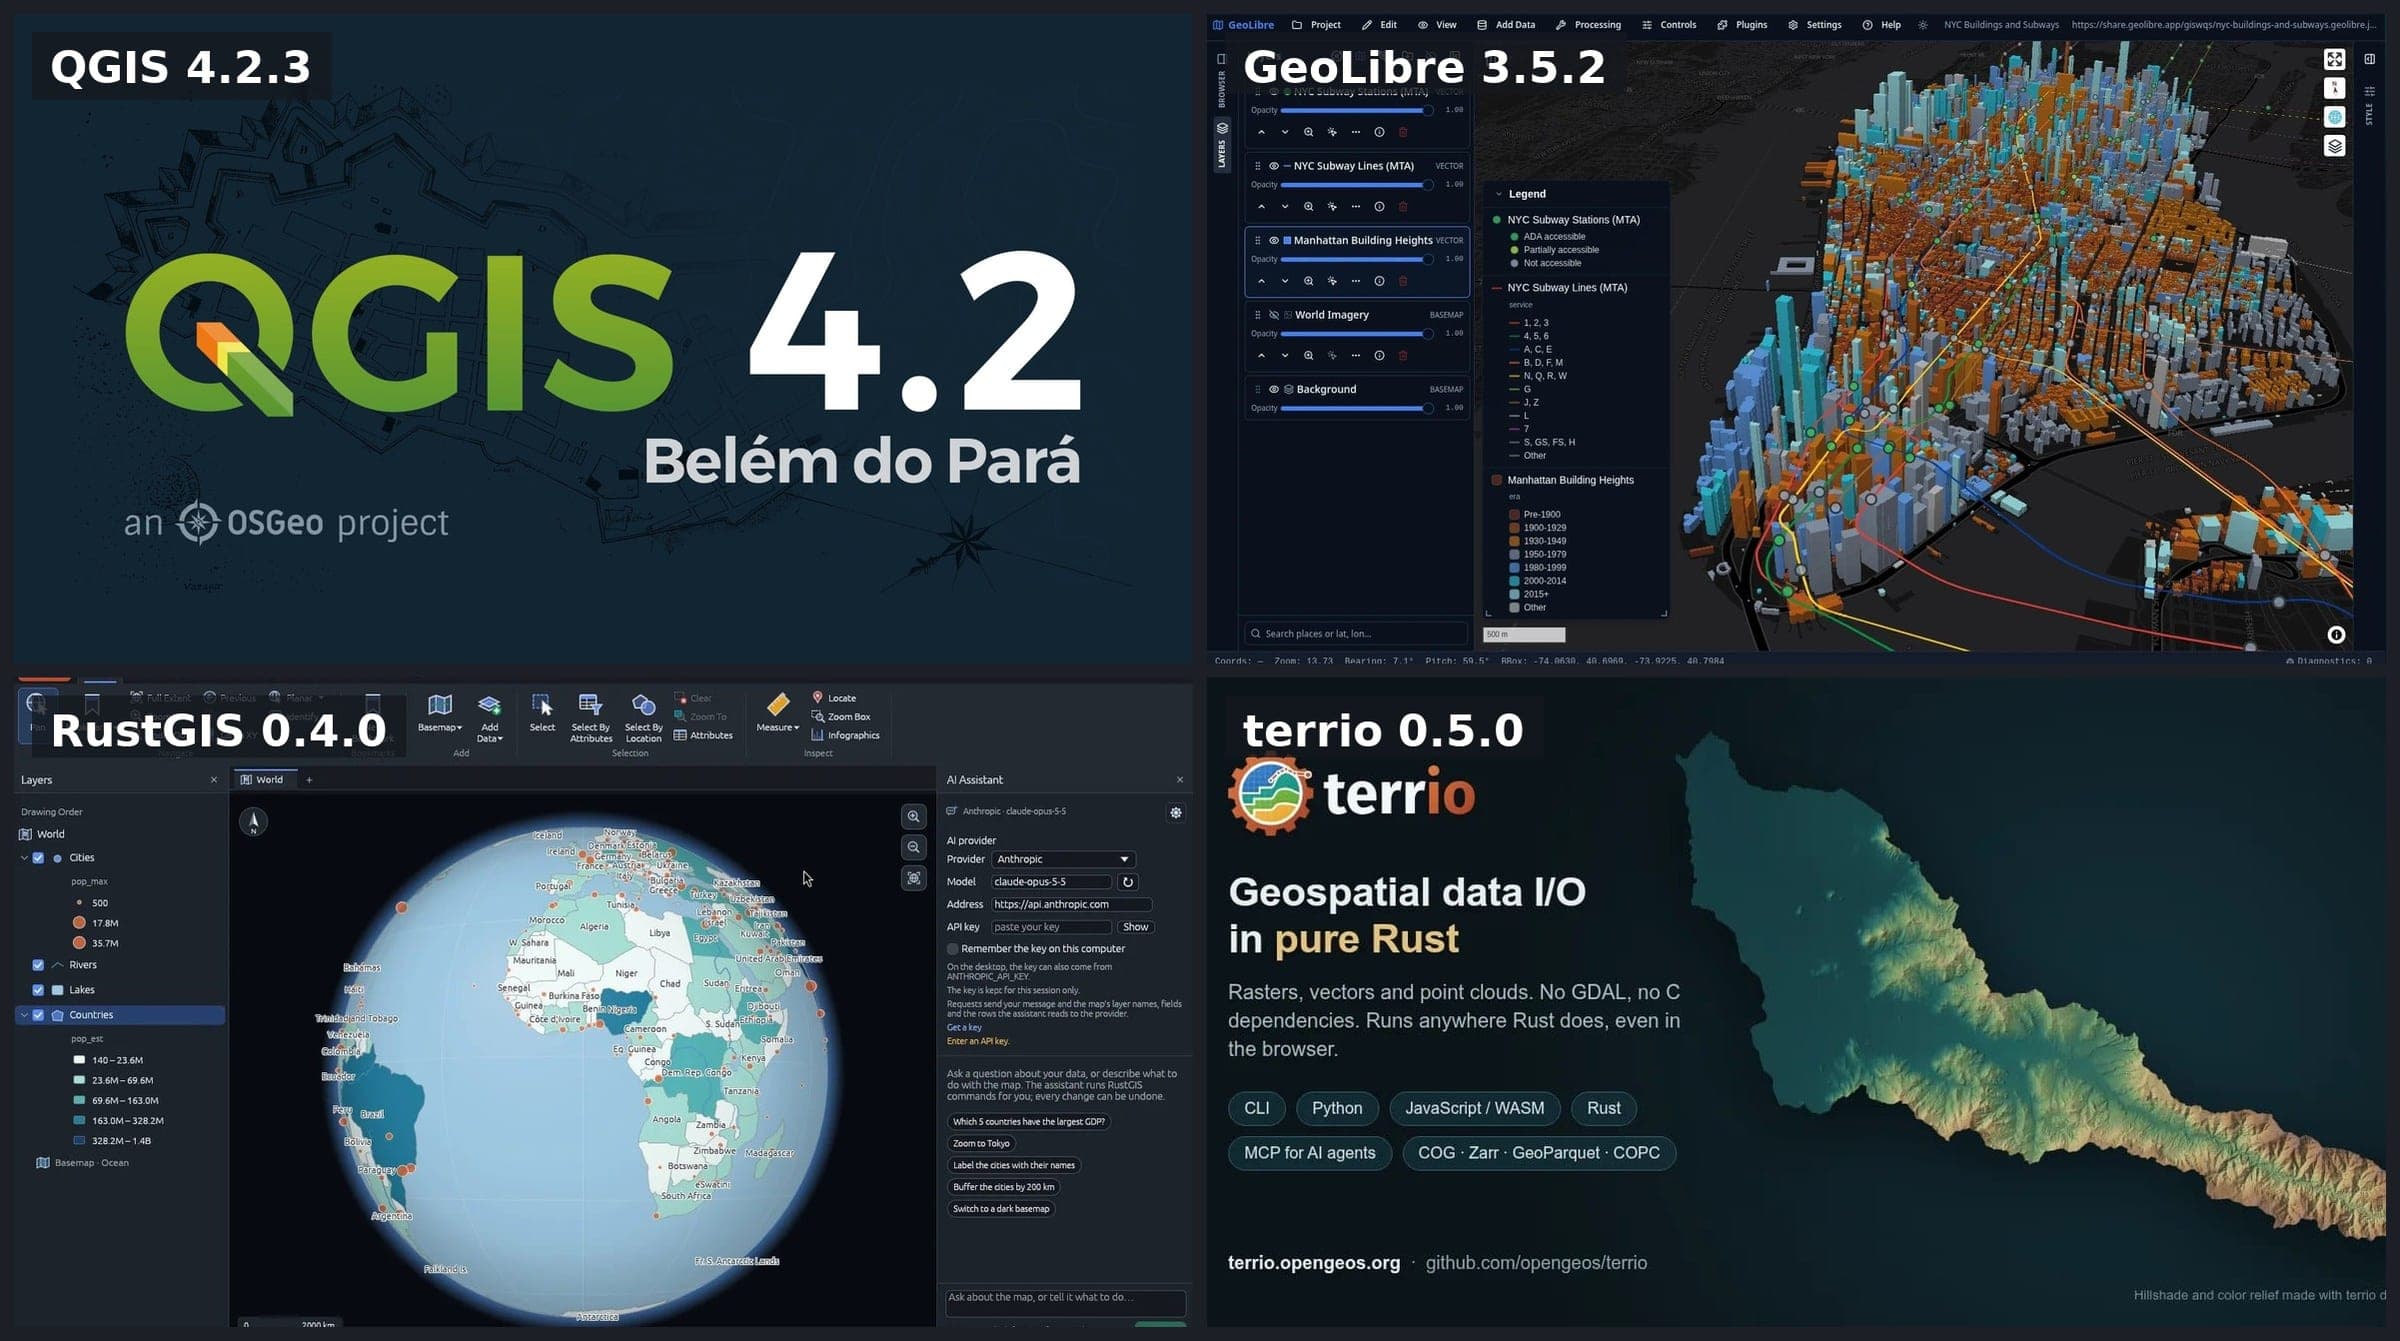Delete the NYC Subway Lines layer
This screenshot has height=1341, width=2400.
1403,207
